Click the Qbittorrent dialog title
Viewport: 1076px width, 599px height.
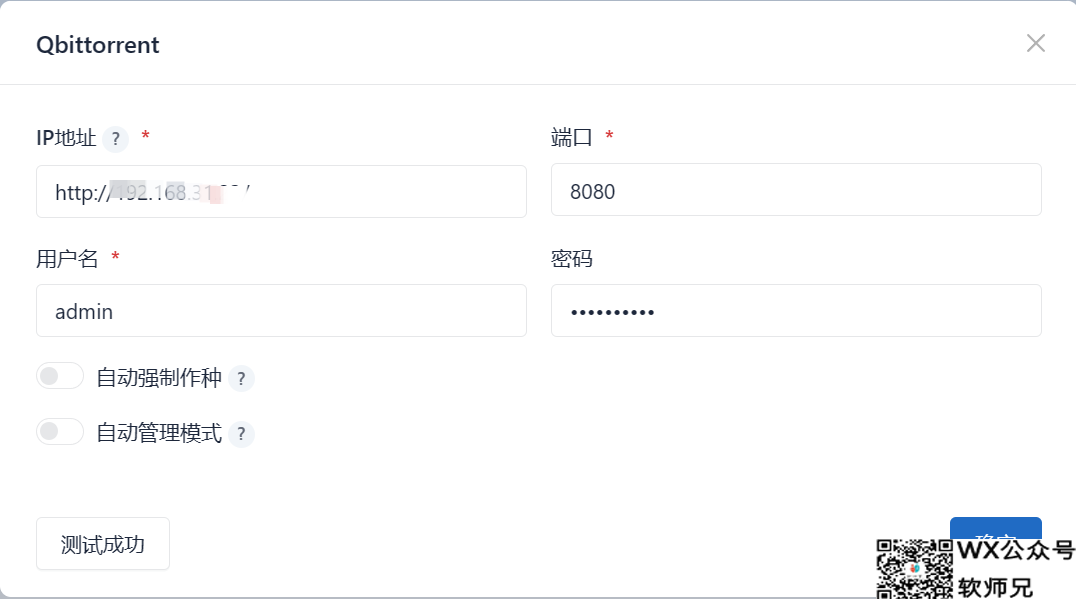pos(98,45)
